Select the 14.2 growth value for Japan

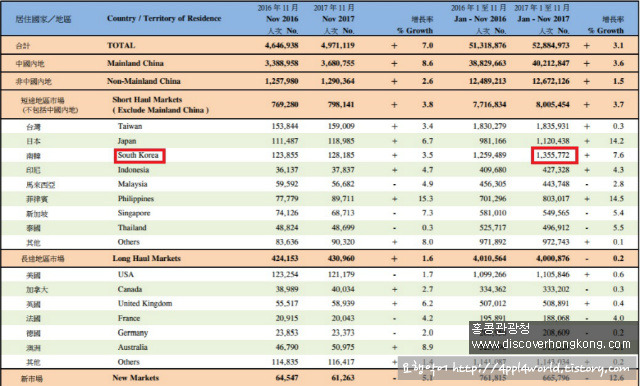point(616,141)
